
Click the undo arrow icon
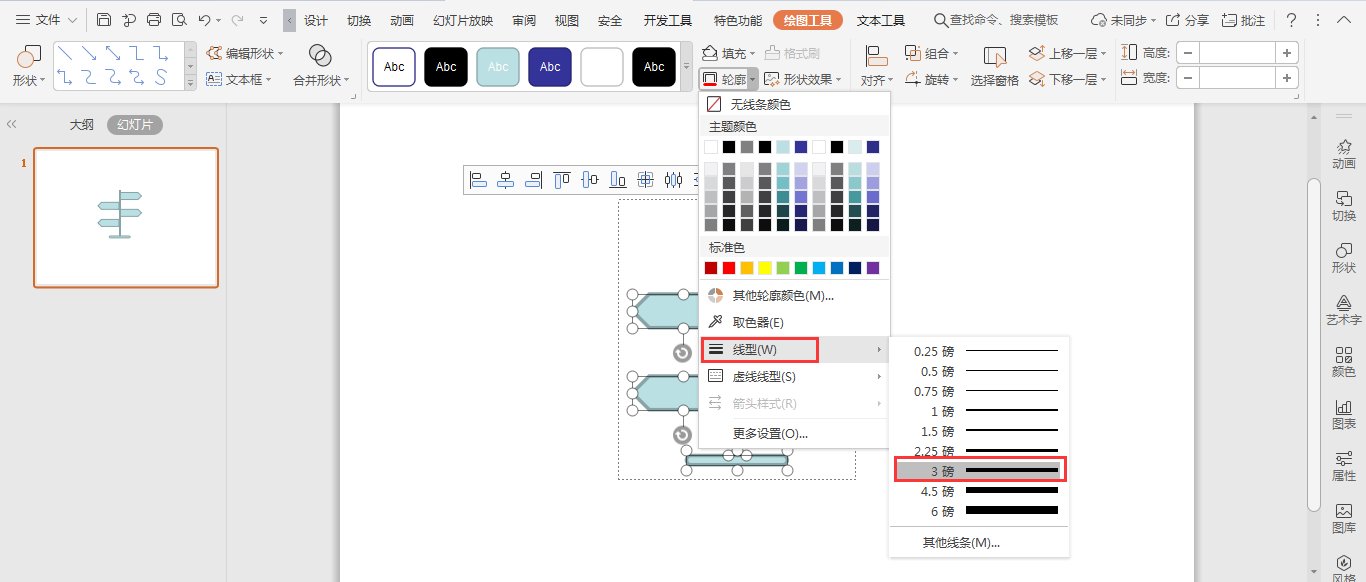pos(204,20)
